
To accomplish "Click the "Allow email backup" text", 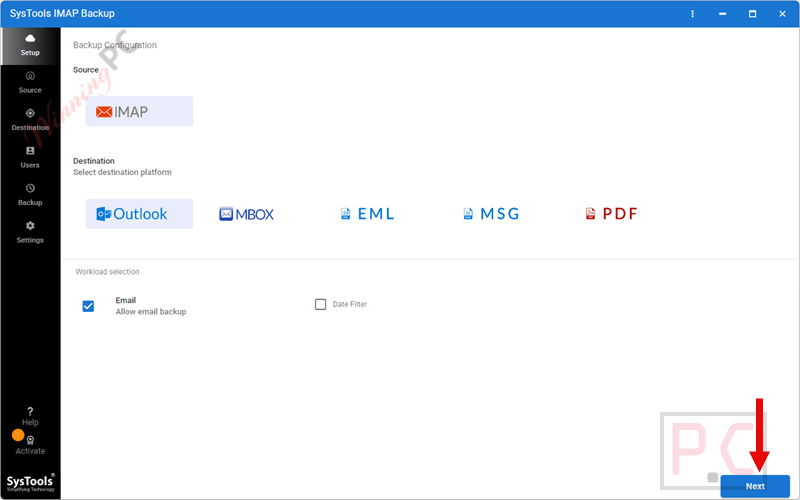I will [151, 312].
